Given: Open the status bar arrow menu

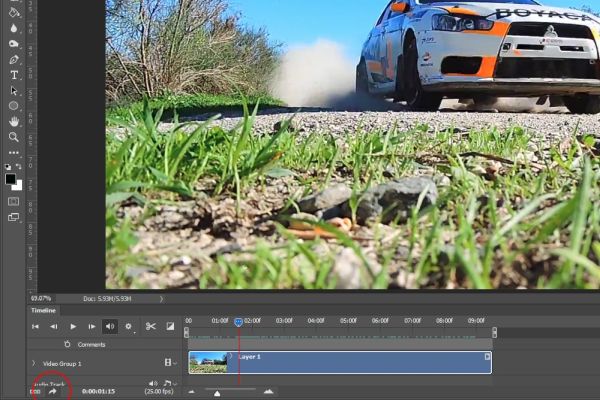Looking at the screenshot, I should coord(161,299).
